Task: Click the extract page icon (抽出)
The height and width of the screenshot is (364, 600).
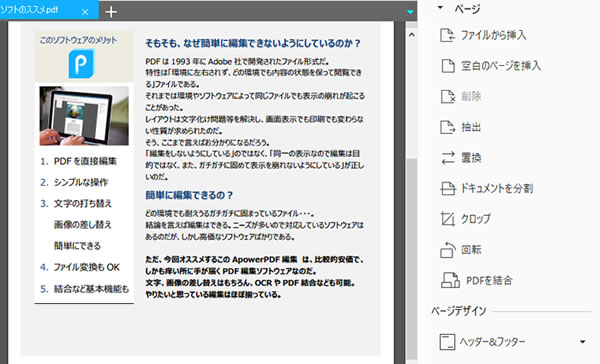Action: pos(448,127)
